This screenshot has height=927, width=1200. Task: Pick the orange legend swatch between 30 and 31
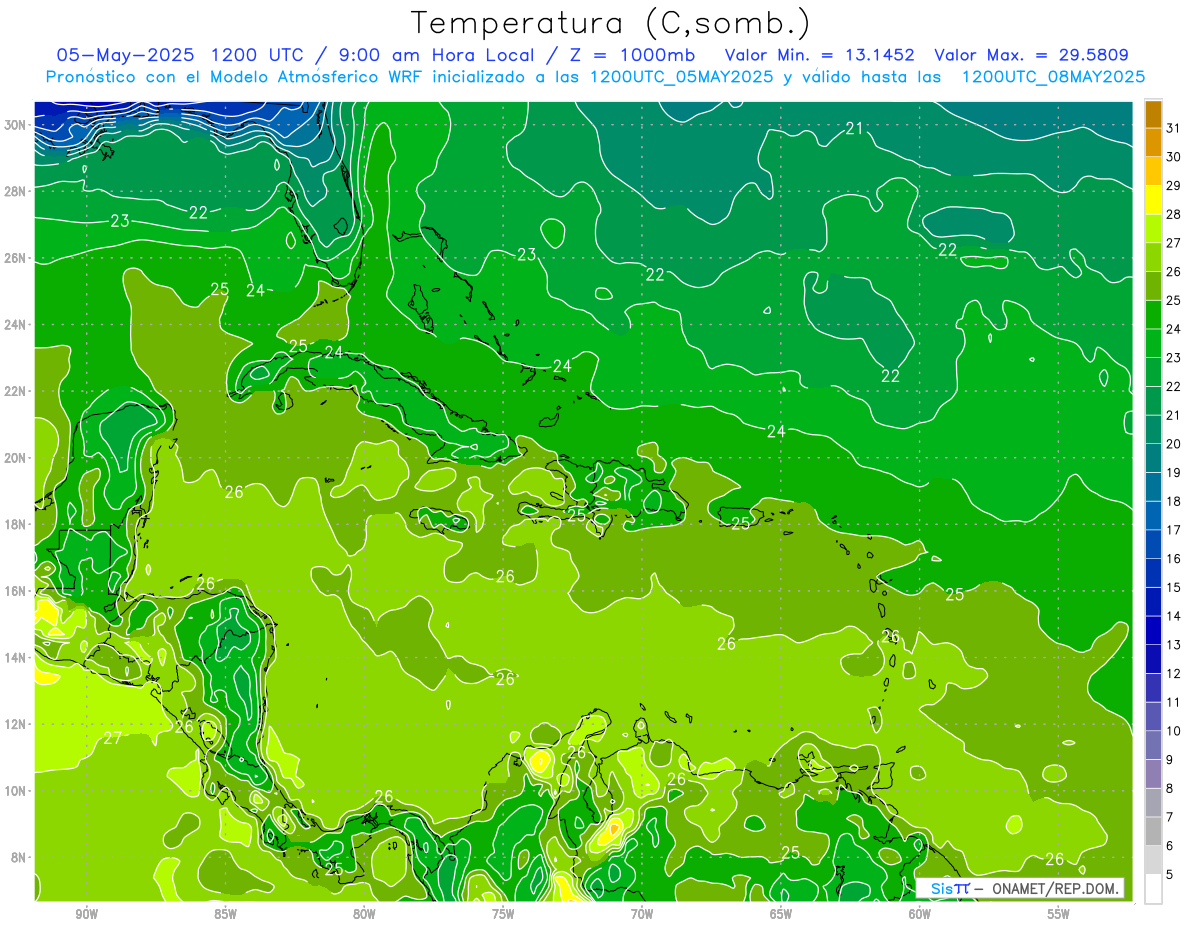(1153, 143)
